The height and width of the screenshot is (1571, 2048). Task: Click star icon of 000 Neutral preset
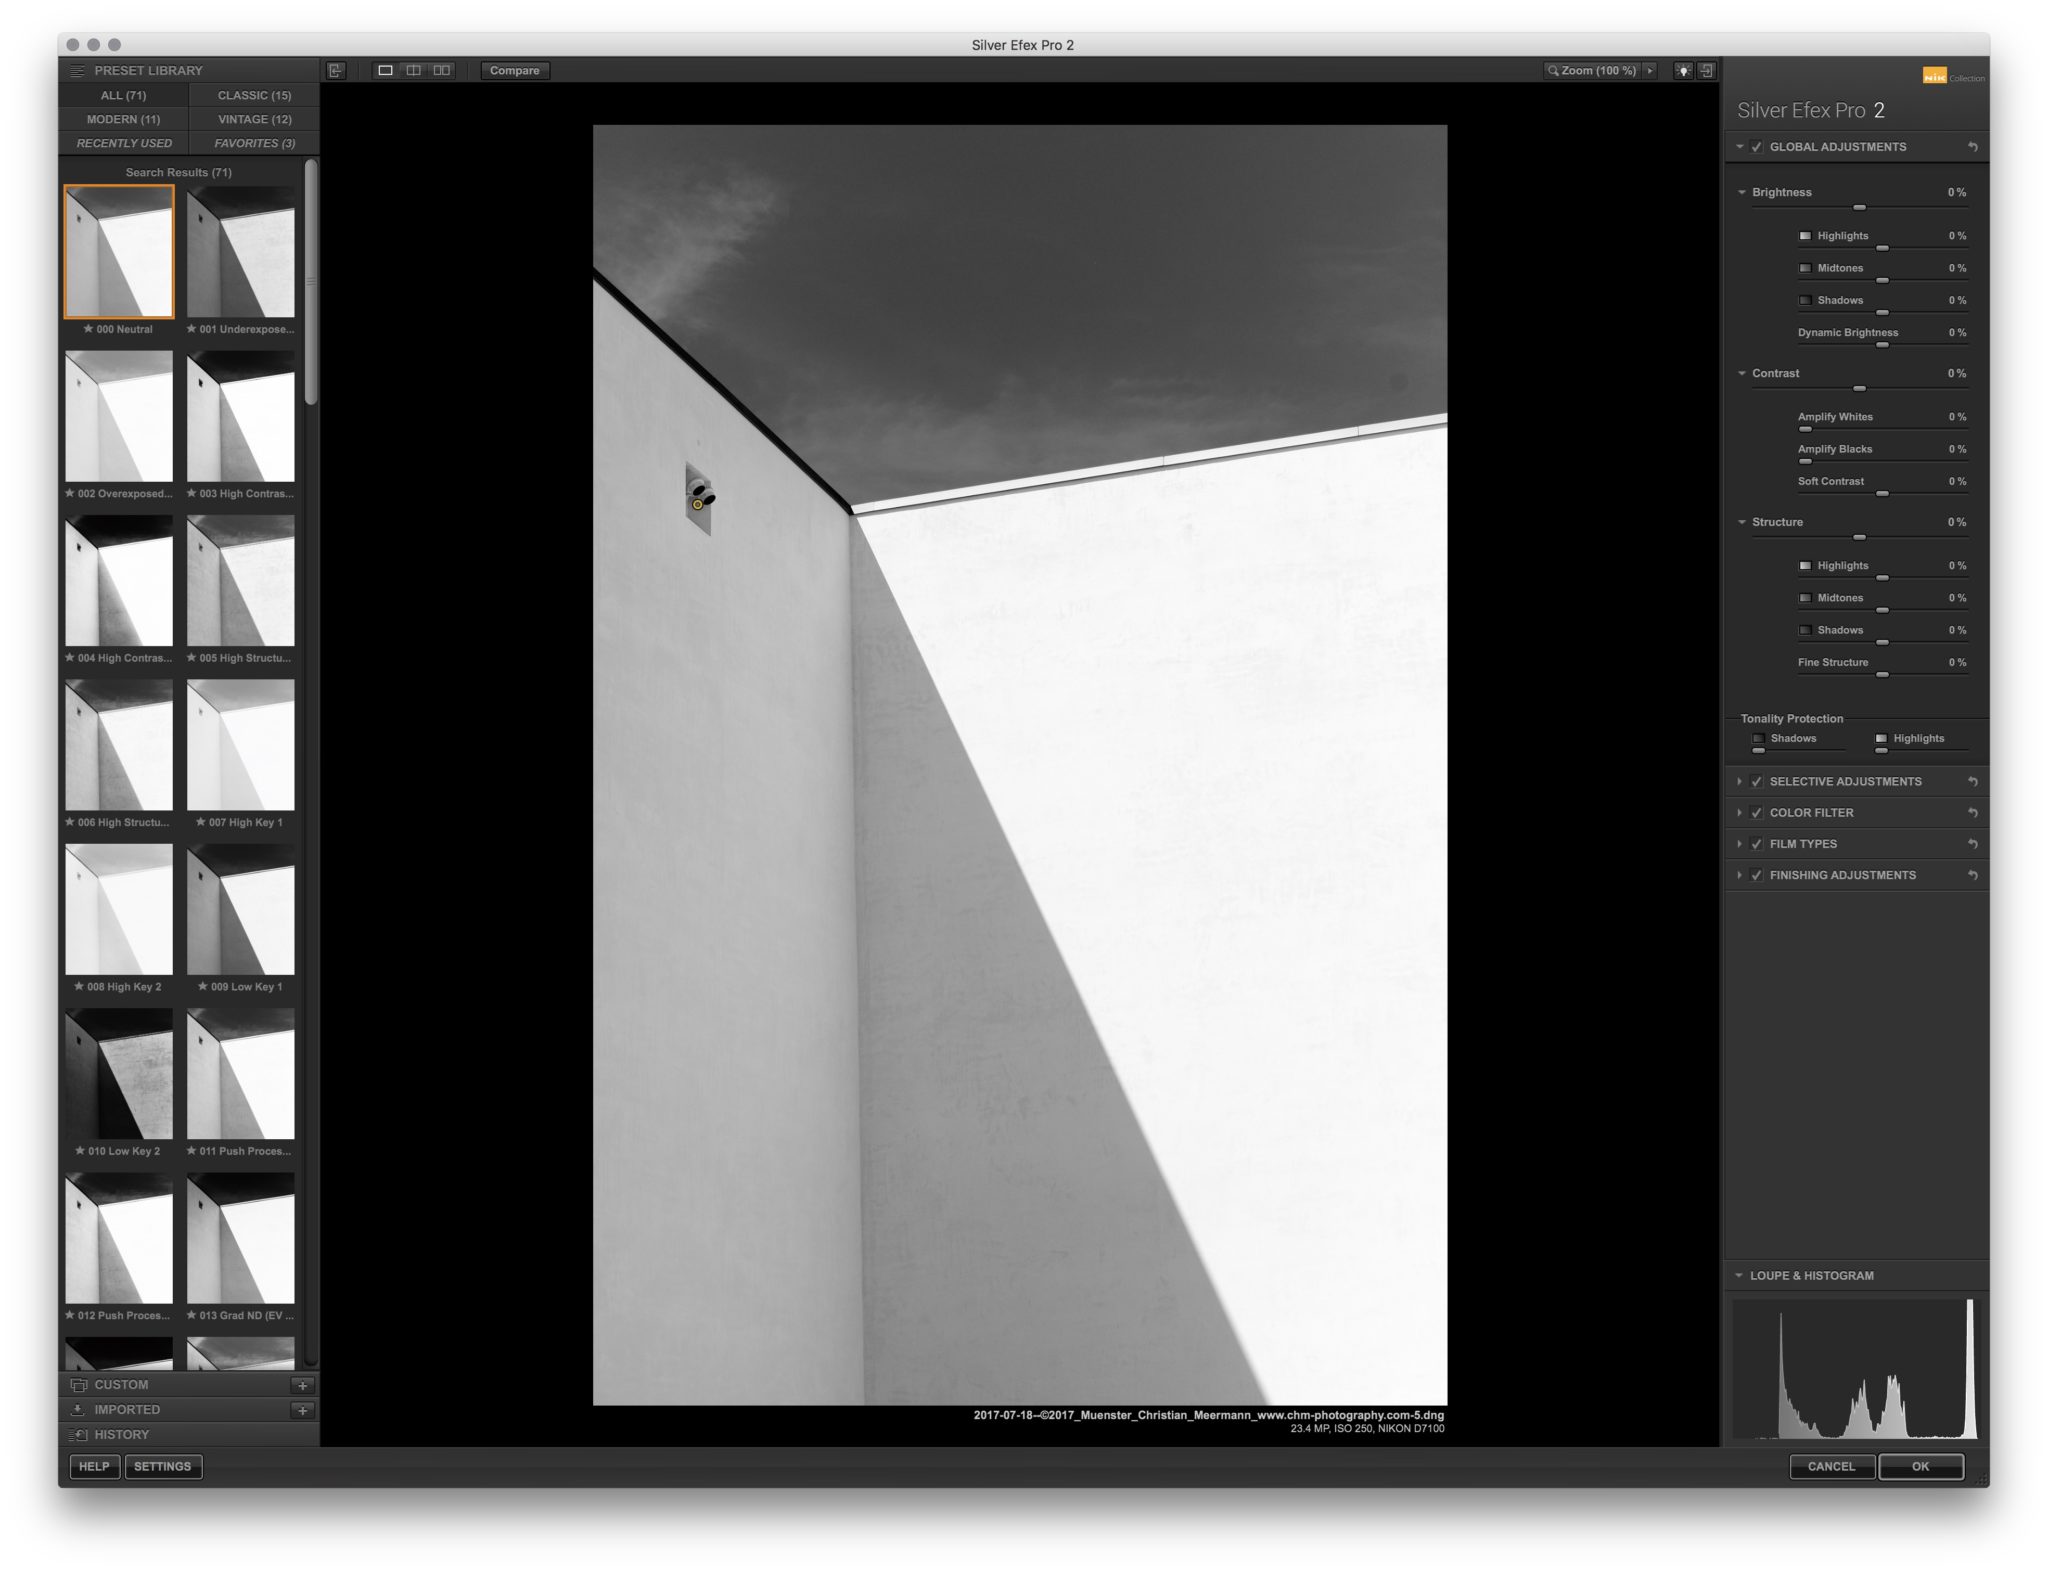coord(88,328)
